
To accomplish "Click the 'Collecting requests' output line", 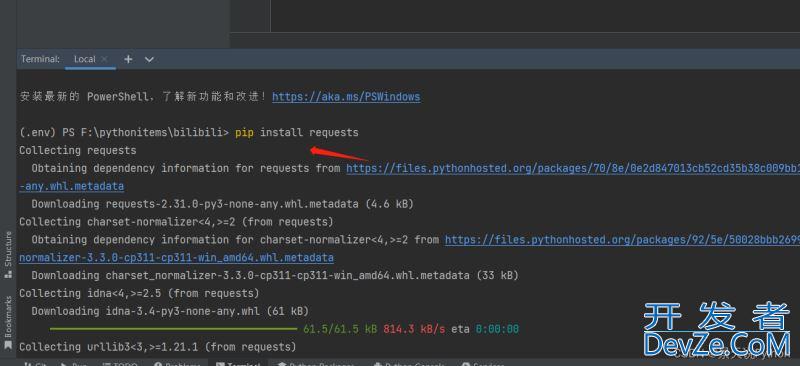I will point(78,151).
